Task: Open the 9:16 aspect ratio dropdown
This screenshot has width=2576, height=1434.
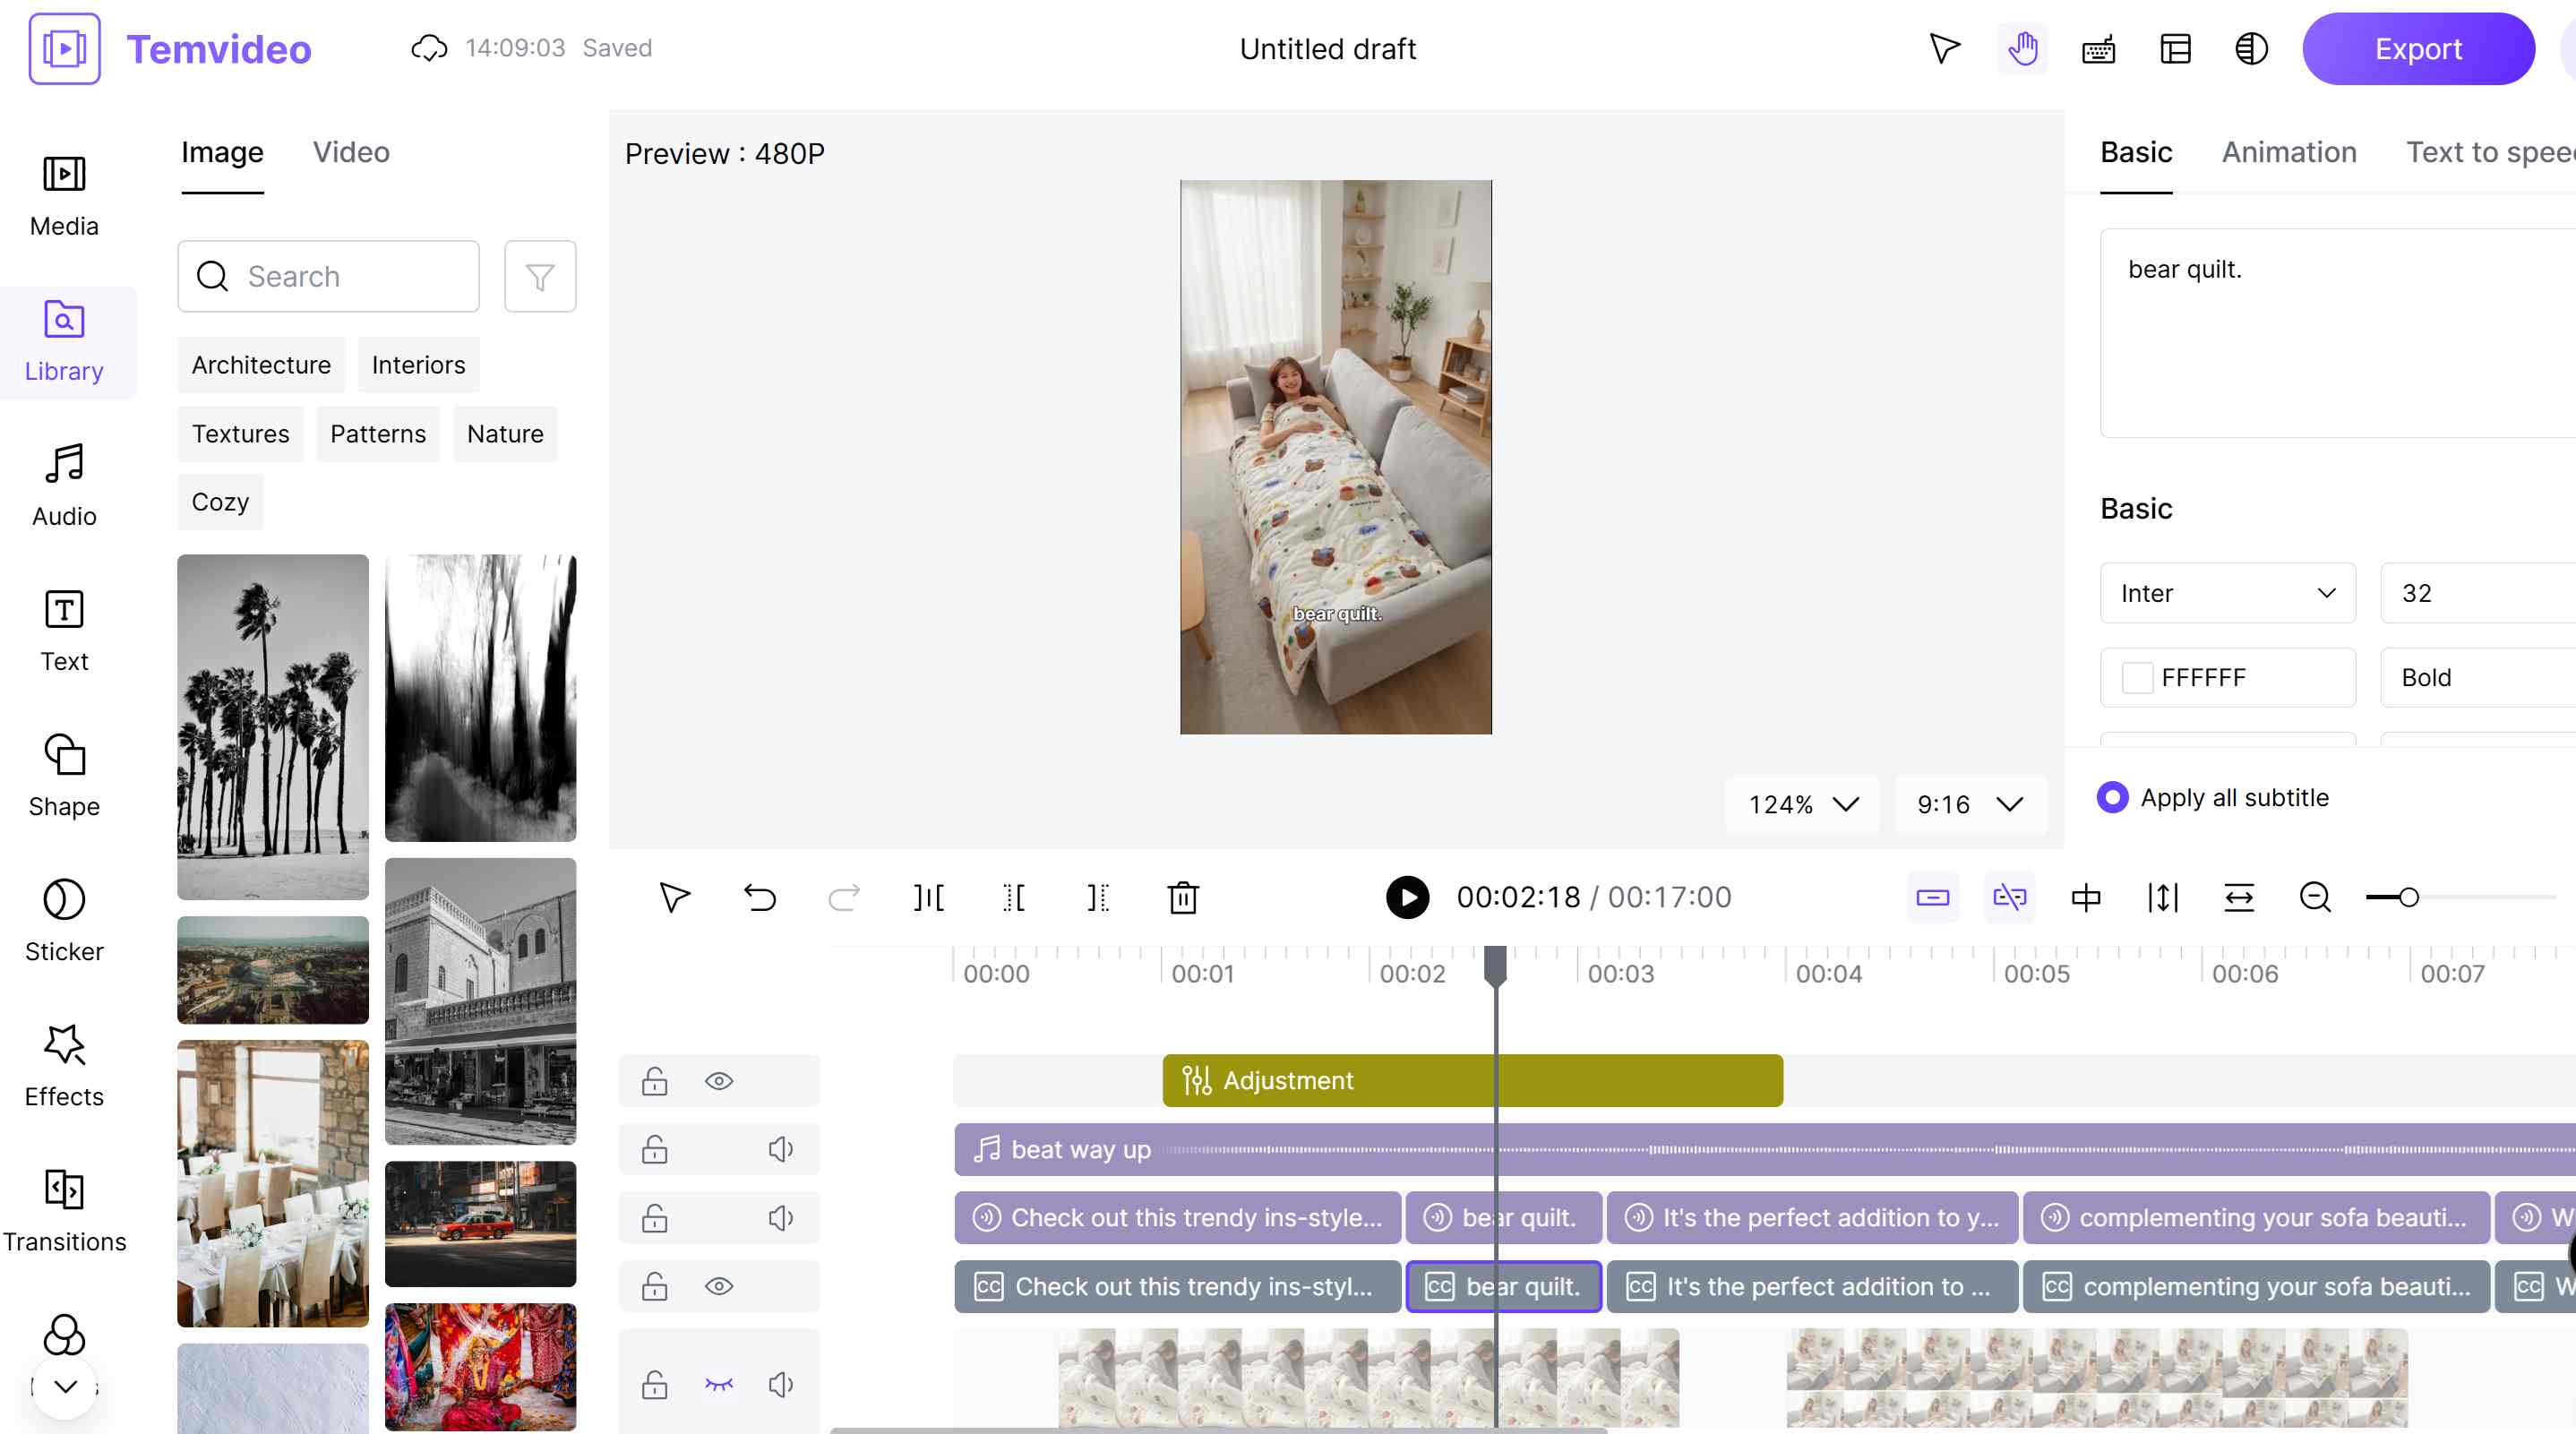Action: [1970, 804]
